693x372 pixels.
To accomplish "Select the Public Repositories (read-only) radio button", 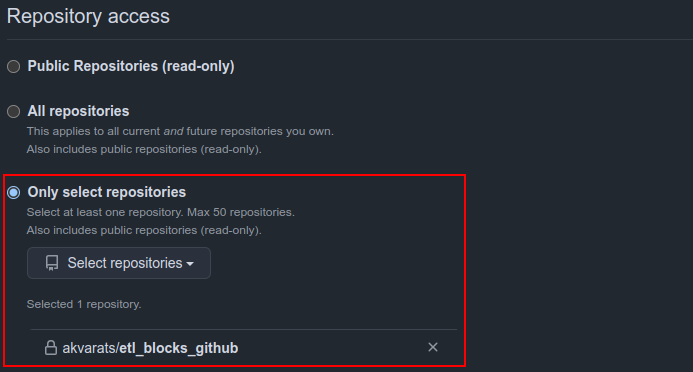I will (x=14, y=67).
